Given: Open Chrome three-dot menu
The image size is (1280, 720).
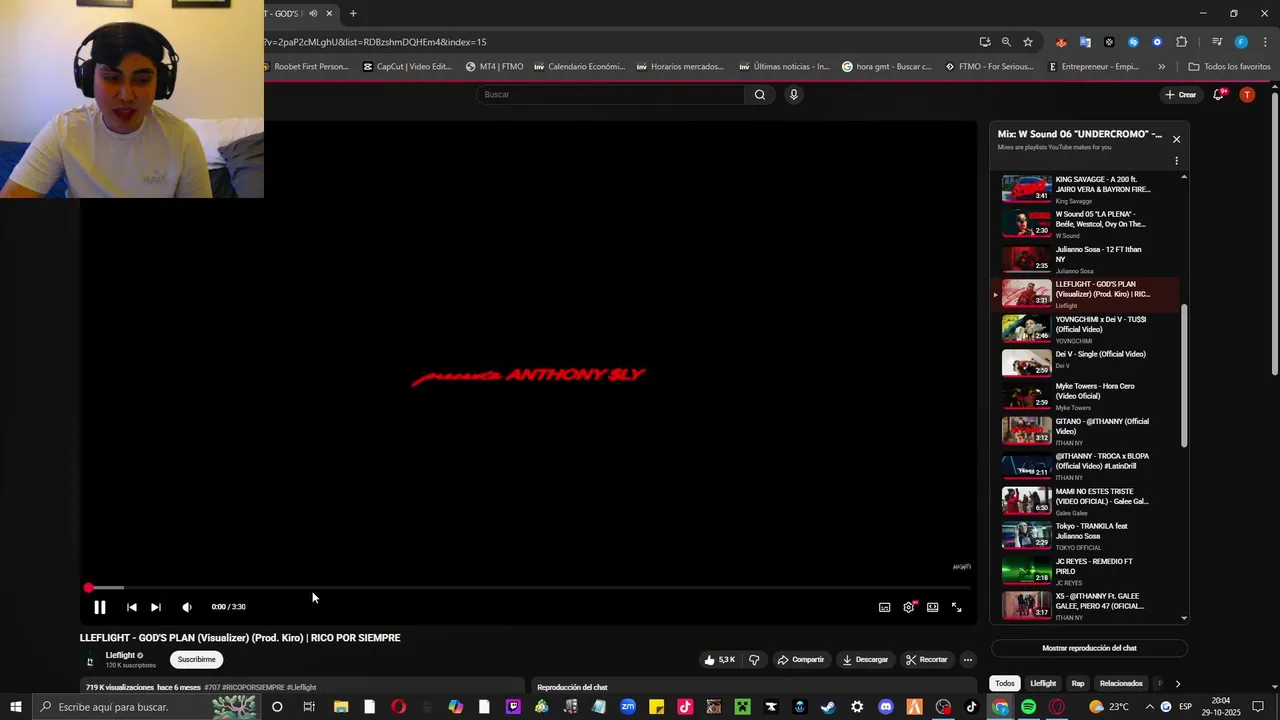Looking at the screenshot, I should coord(1265,42).
